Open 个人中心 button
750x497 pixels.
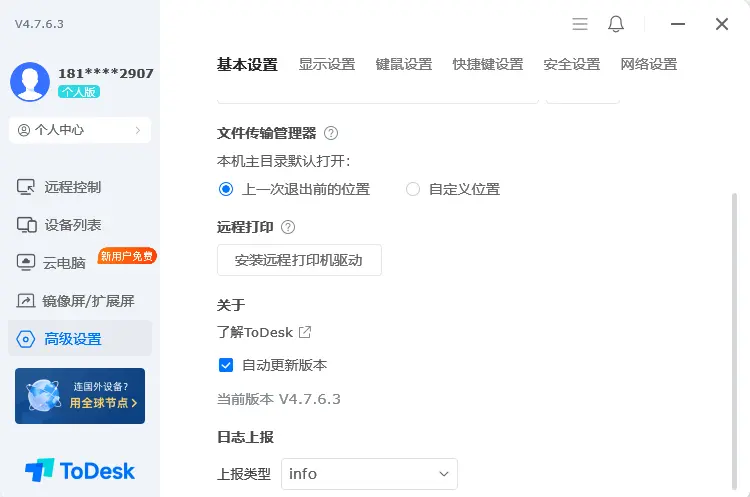tap(80, 130)
